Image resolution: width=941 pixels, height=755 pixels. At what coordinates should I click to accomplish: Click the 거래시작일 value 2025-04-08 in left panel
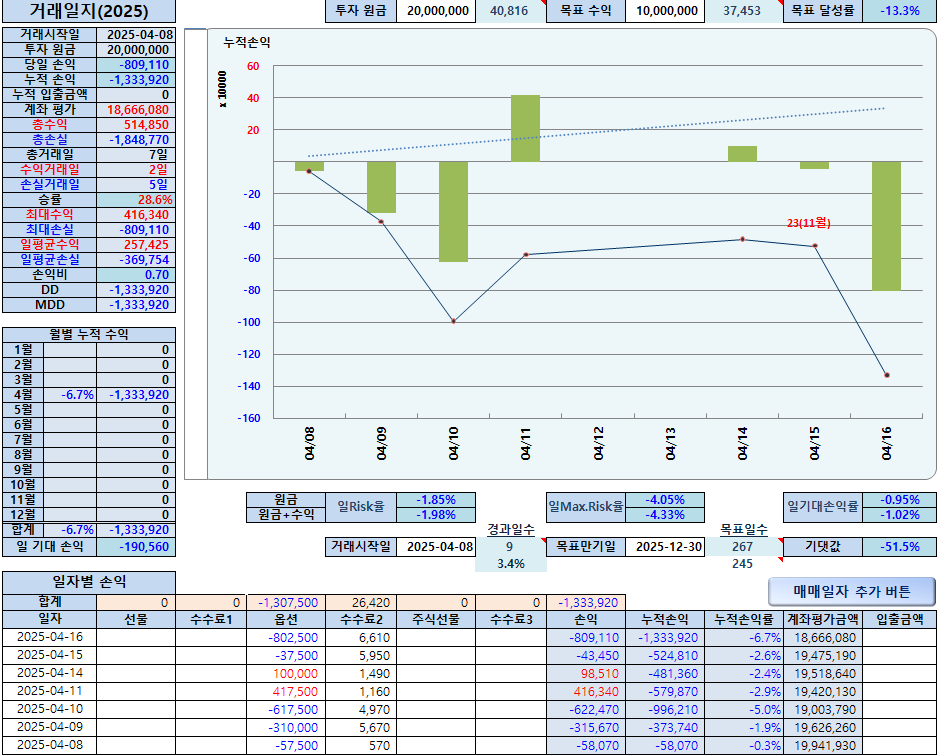136,35
